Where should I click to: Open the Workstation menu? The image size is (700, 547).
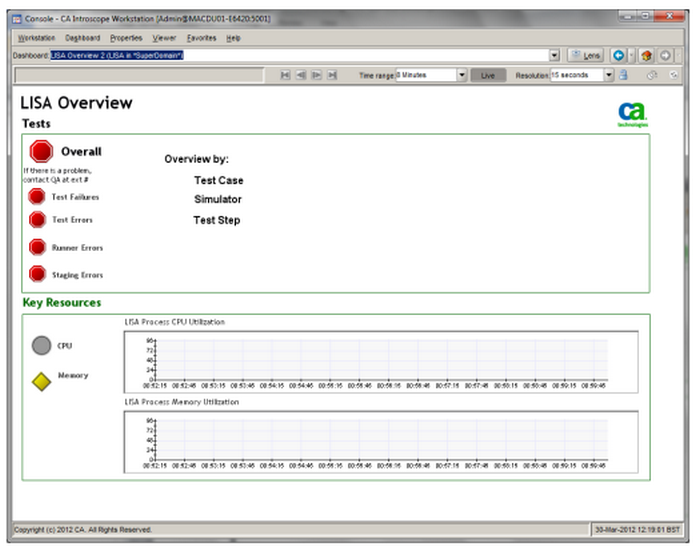(36, 38)
